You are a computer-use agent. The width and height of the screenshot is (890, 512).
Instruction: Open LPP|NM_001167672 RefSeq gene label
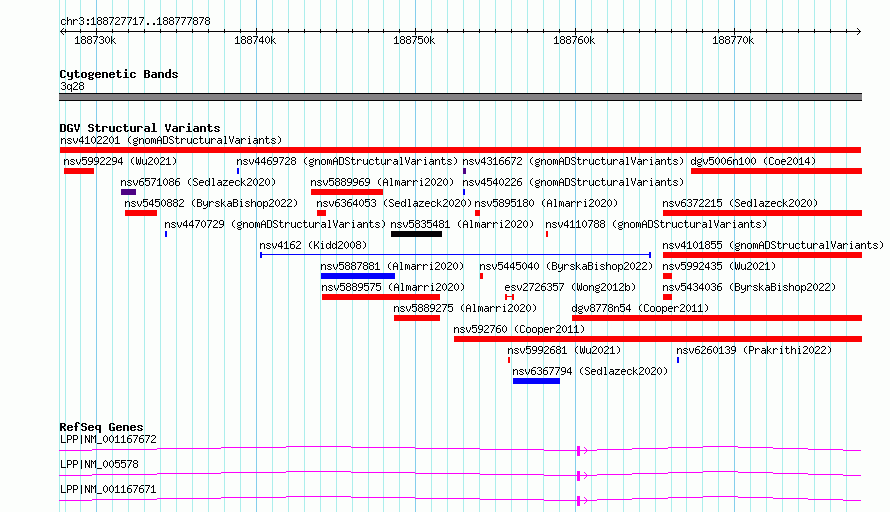pyautogui.click(x=108, y=439)
